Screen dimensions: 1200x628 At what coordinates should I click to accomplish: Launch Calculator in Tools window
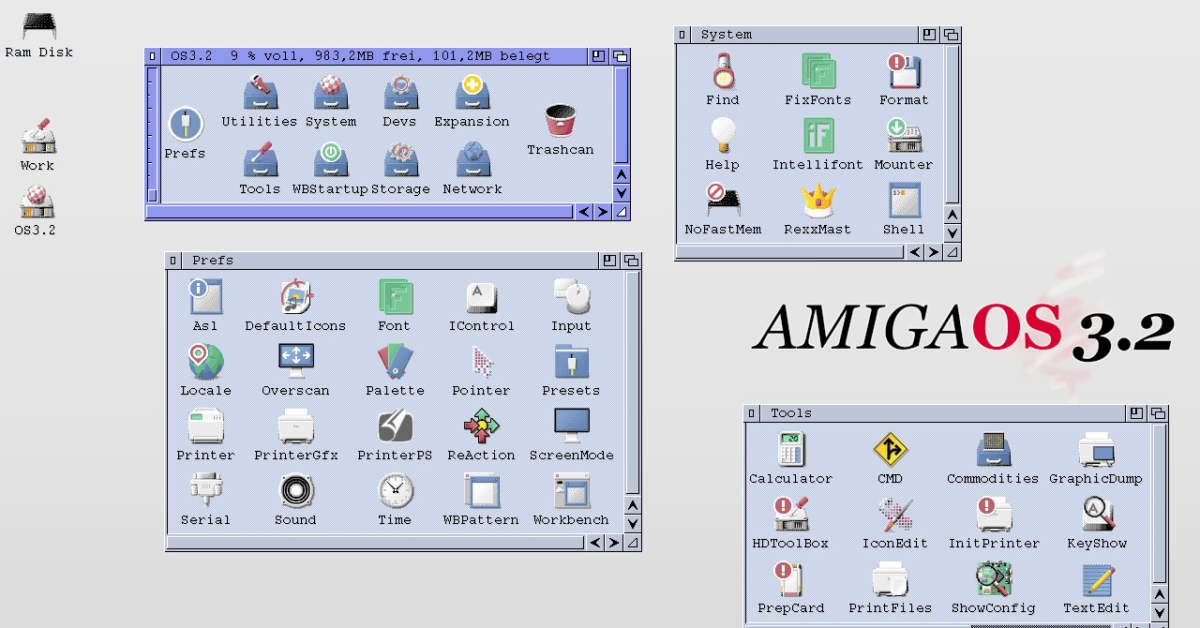[791, 450]
